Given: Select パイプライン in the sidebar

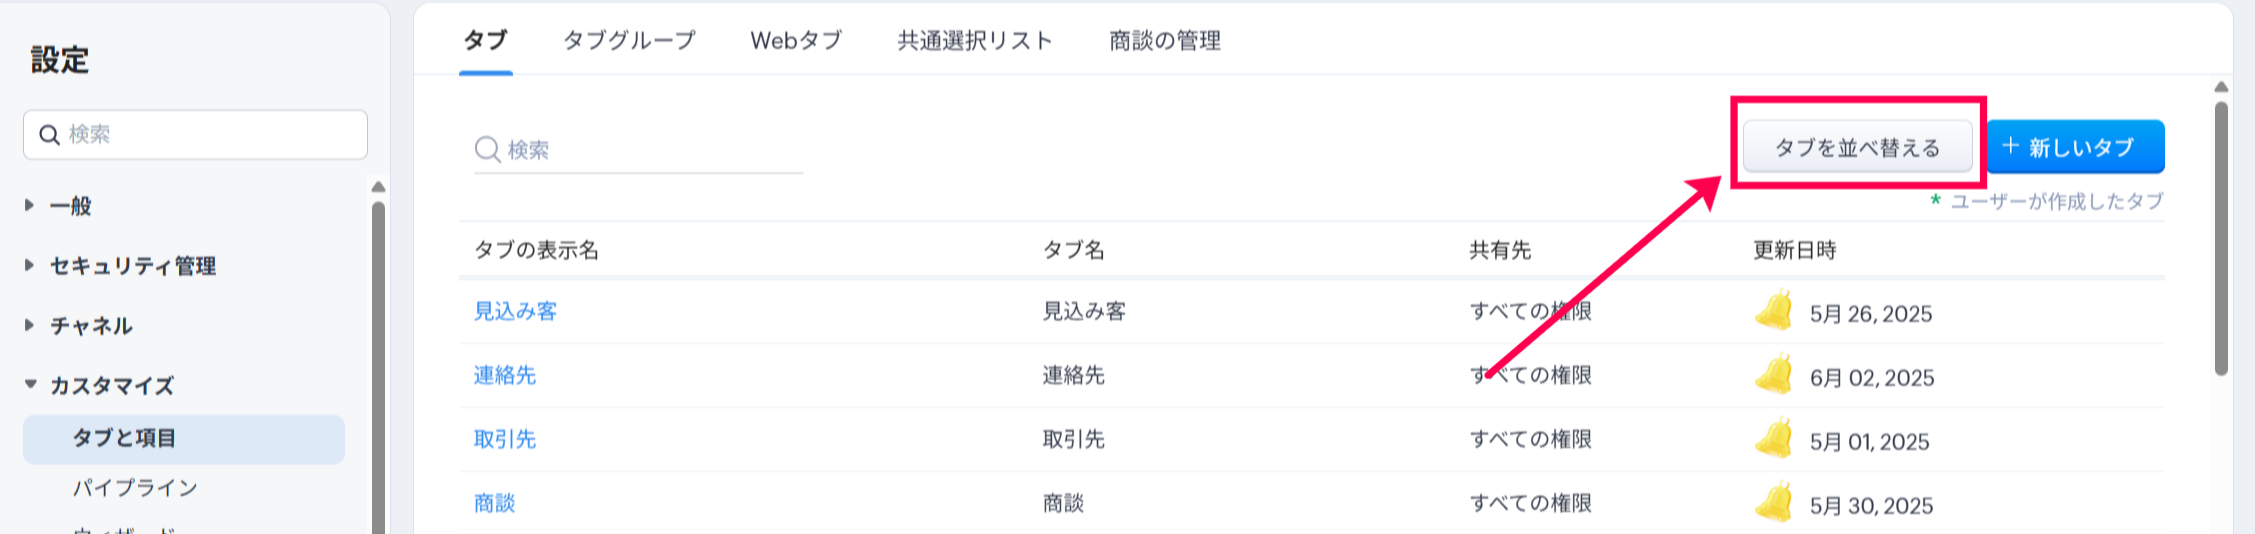Looking at the screenshot, I should click(x=135, y=488).
